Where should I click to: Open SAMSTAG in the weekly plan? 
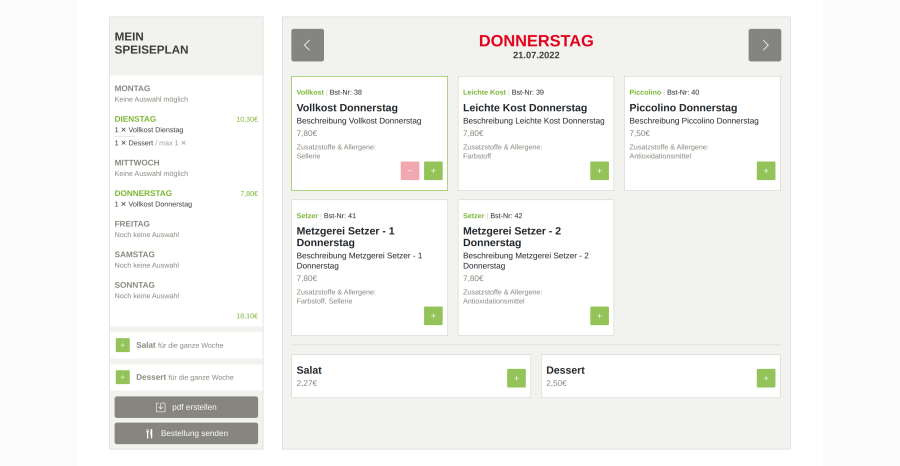(134, 254)
